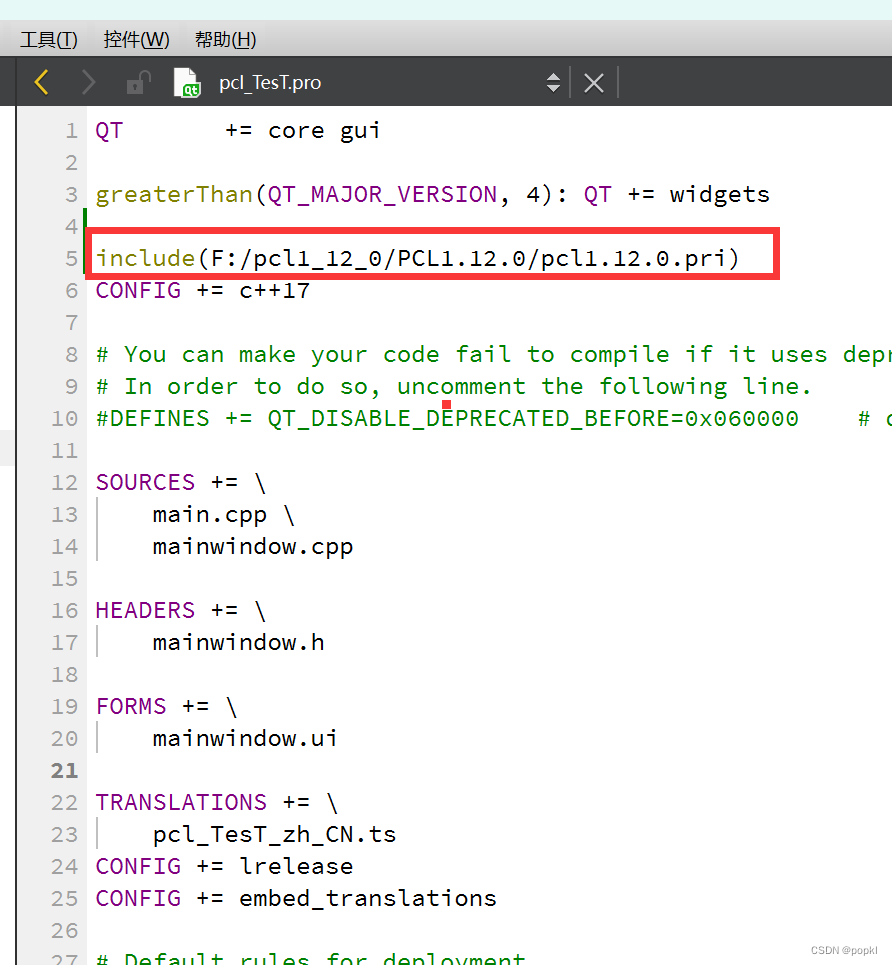
Task: Click 'mainwindow.h' on line 17
Action: click(238, 643)
